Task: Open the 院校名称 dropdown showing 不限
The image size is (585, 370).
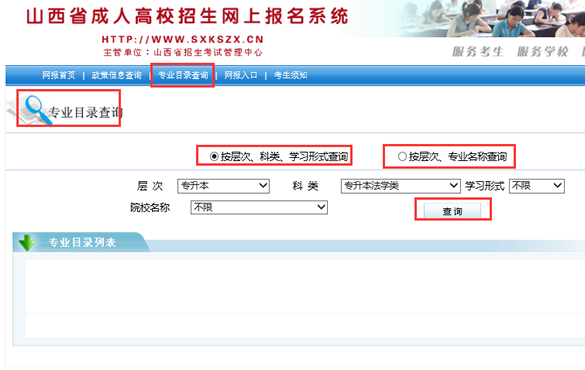Action: pyautogui.click(x=259, y=207)
